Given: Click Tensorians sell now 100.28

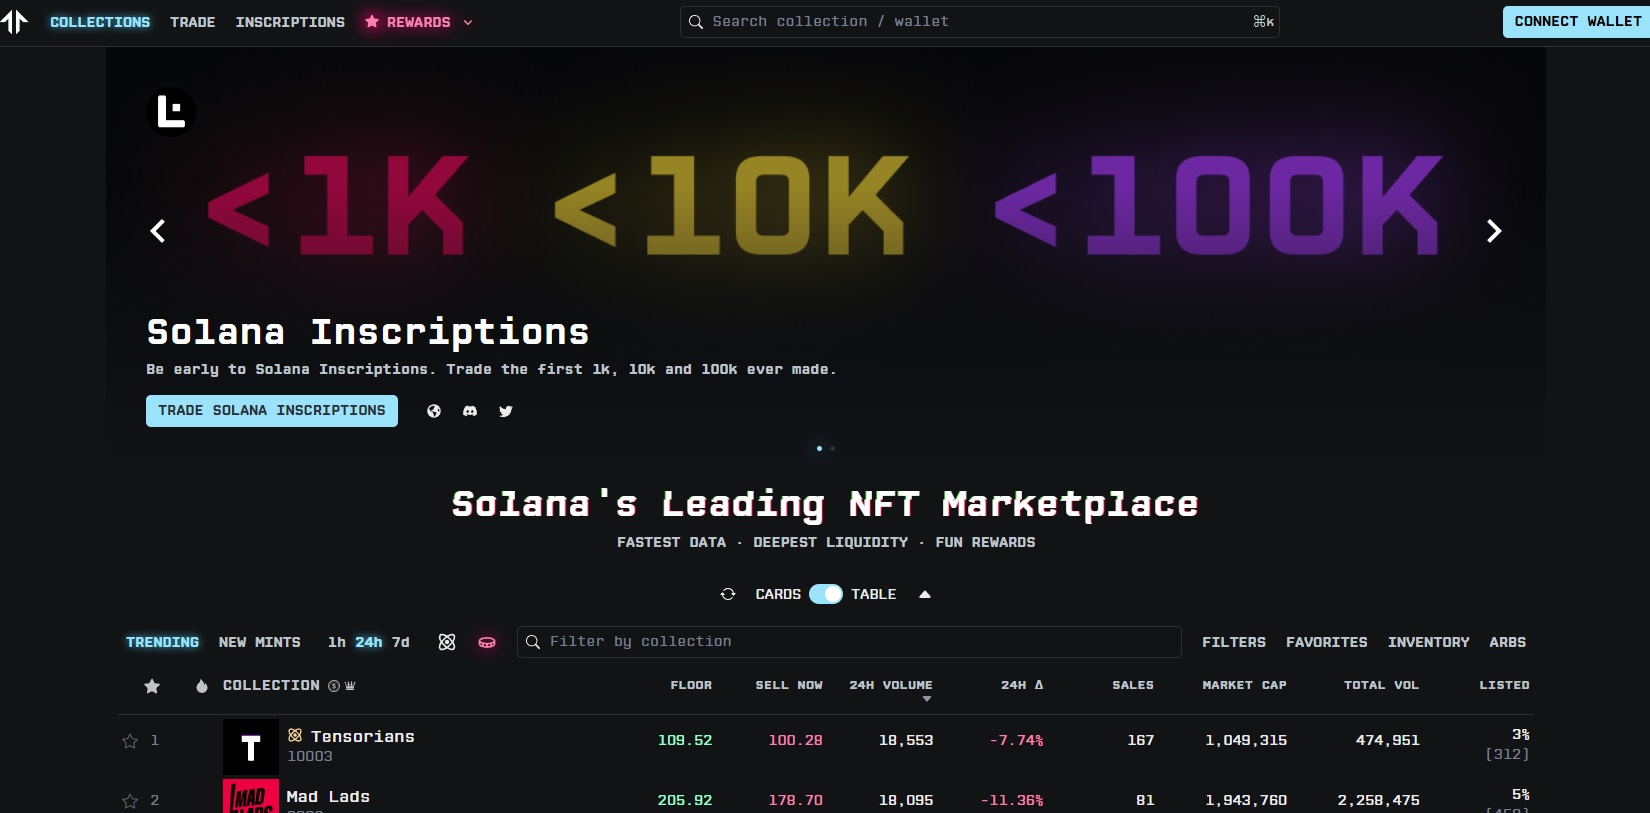Looking at the screenshot, I should point(796,741).
